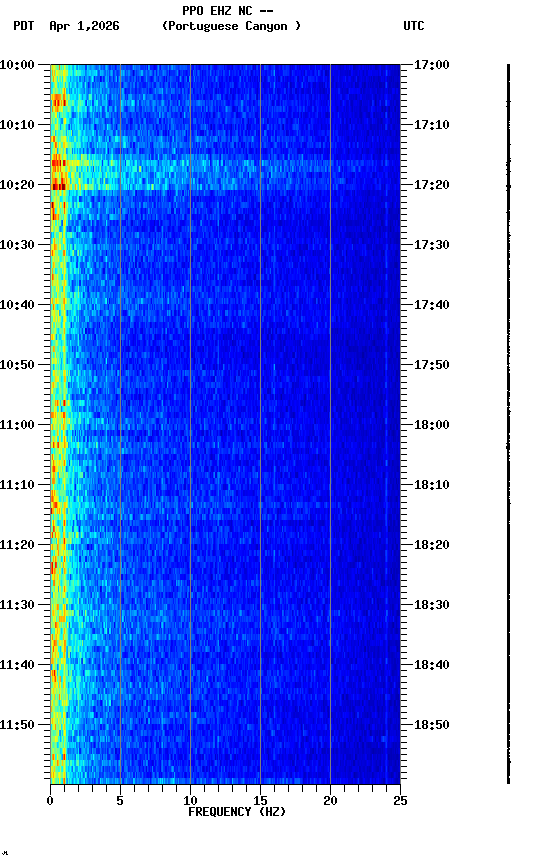The image size is (552, 864).
Task: Click the 18:20 UTC time label
Action: point(432,546)
